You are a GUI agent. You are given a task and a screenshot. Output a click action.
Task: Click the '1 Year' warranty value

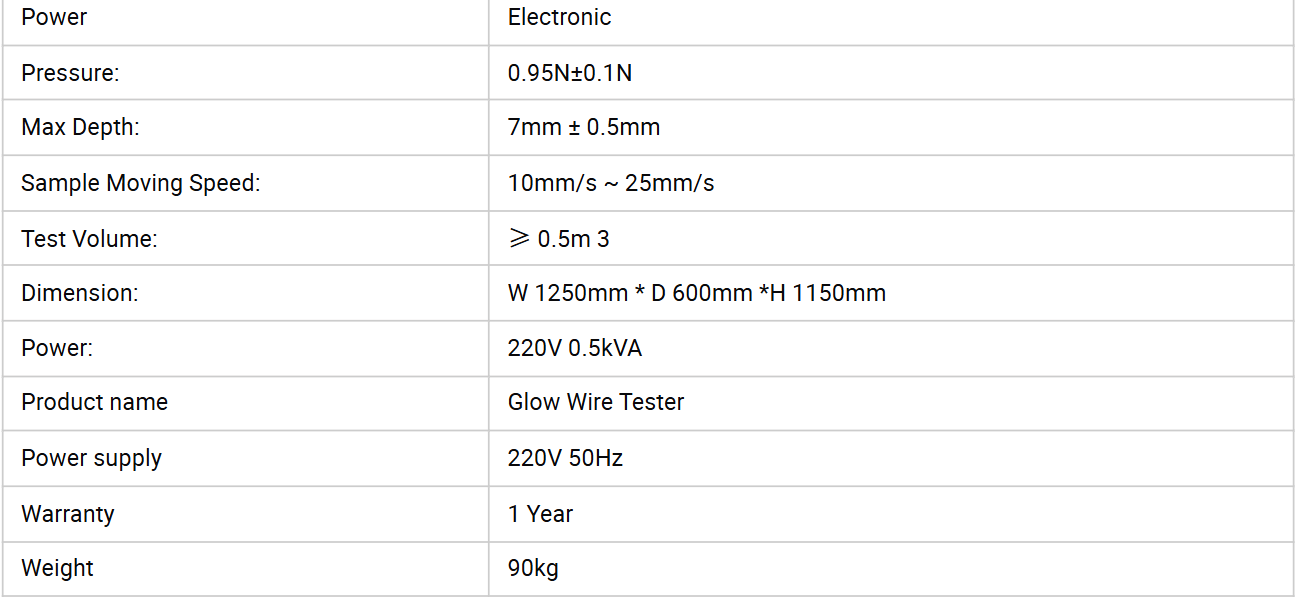pos(540,514)
